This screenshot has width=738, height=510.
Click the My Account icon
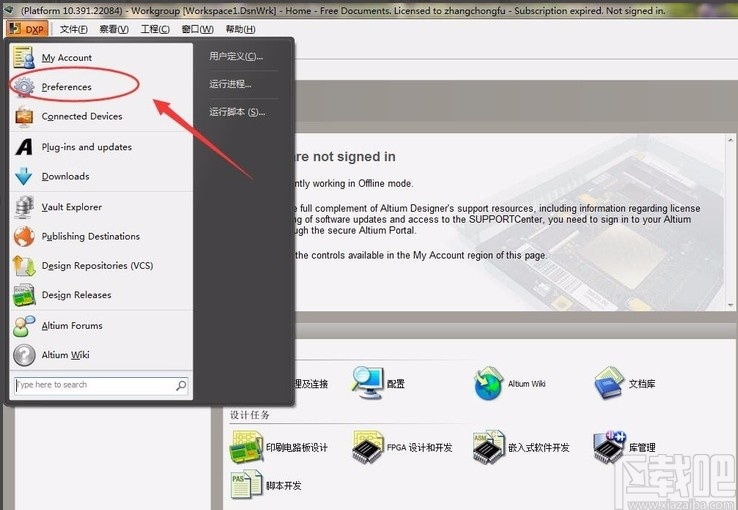(24, 57)
